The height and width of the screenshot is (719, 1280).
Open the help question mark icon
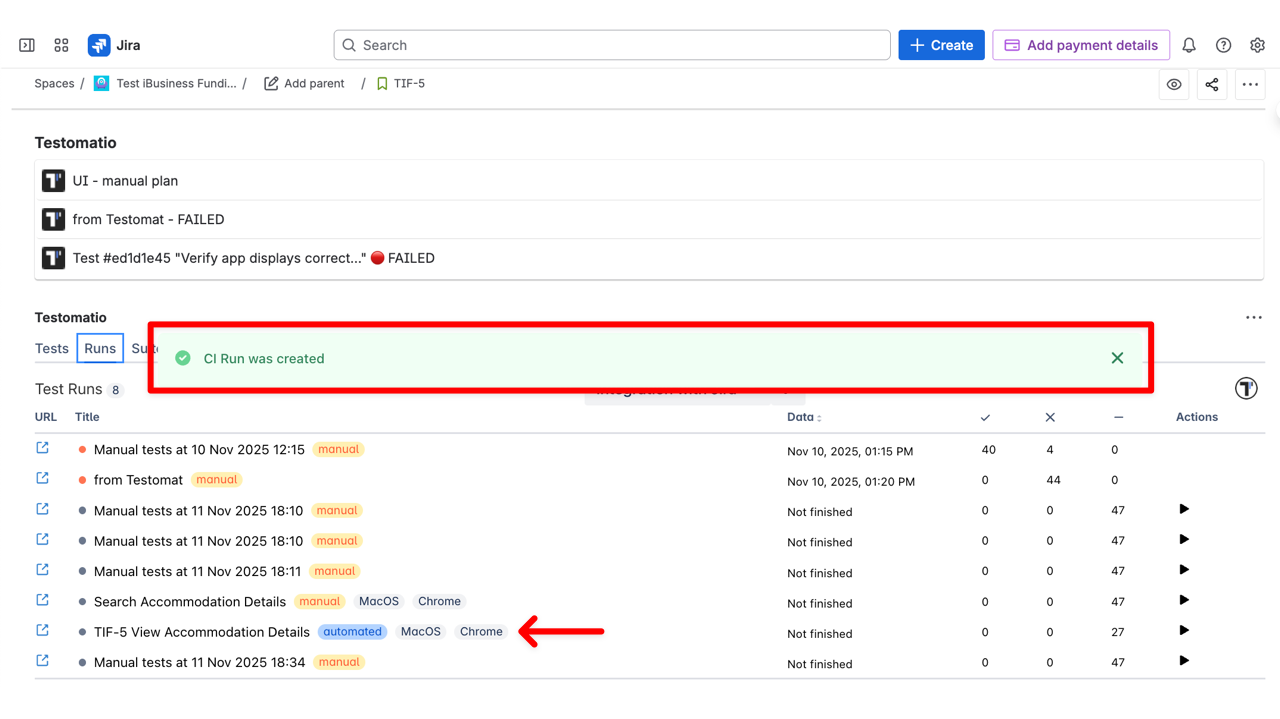(x=1223, y=45)
